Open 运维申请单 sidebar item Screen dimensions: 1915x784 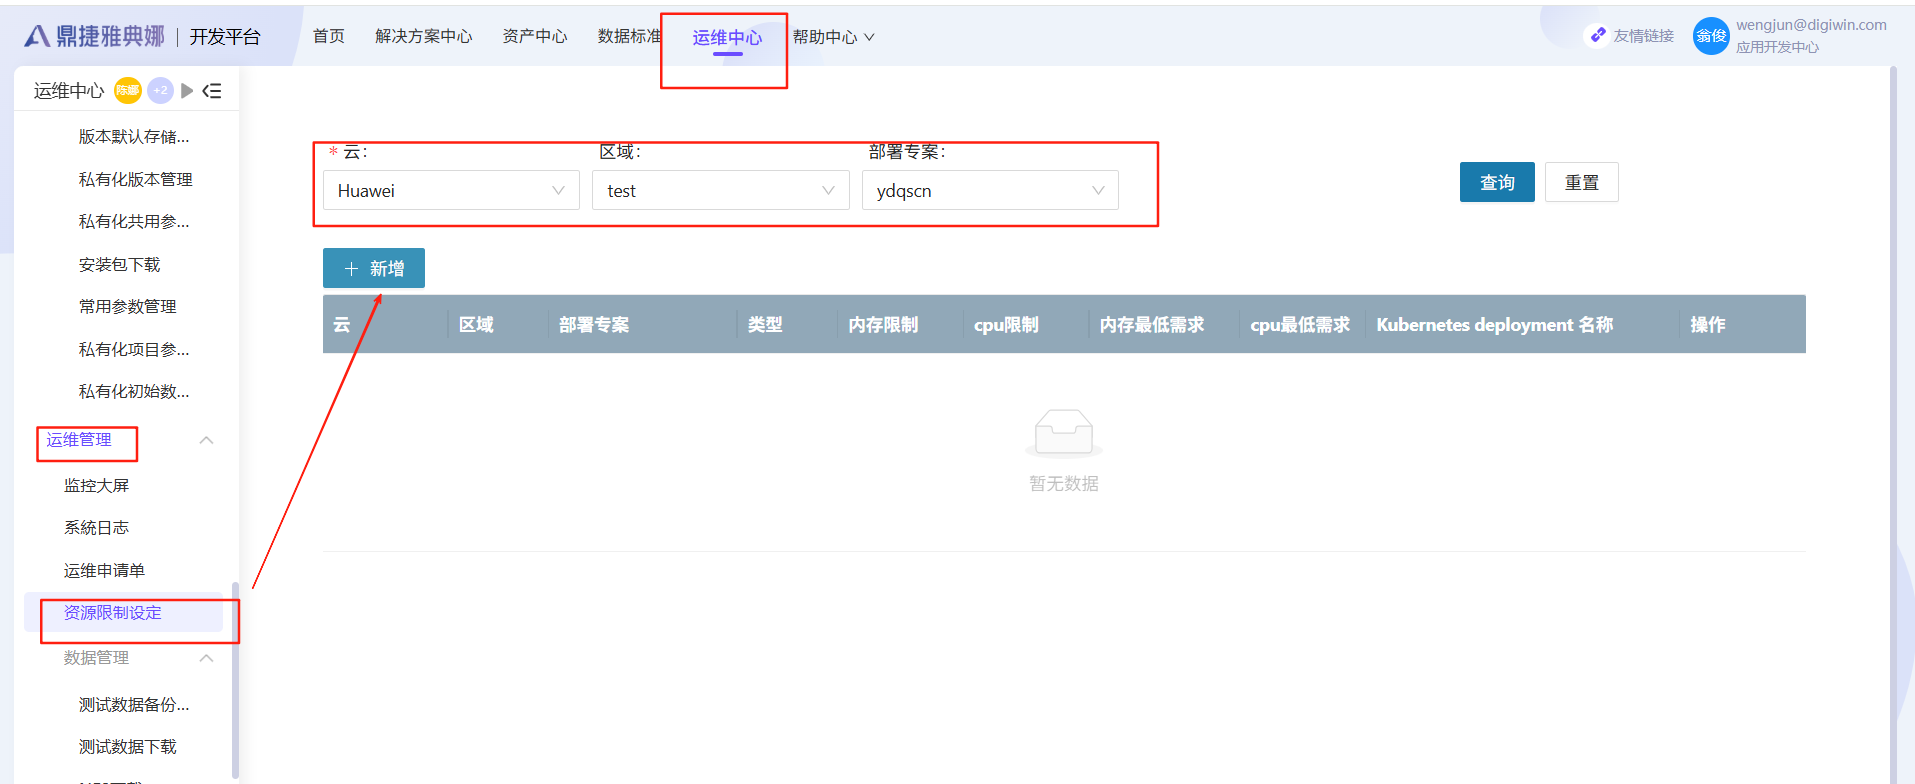[105, 570]
